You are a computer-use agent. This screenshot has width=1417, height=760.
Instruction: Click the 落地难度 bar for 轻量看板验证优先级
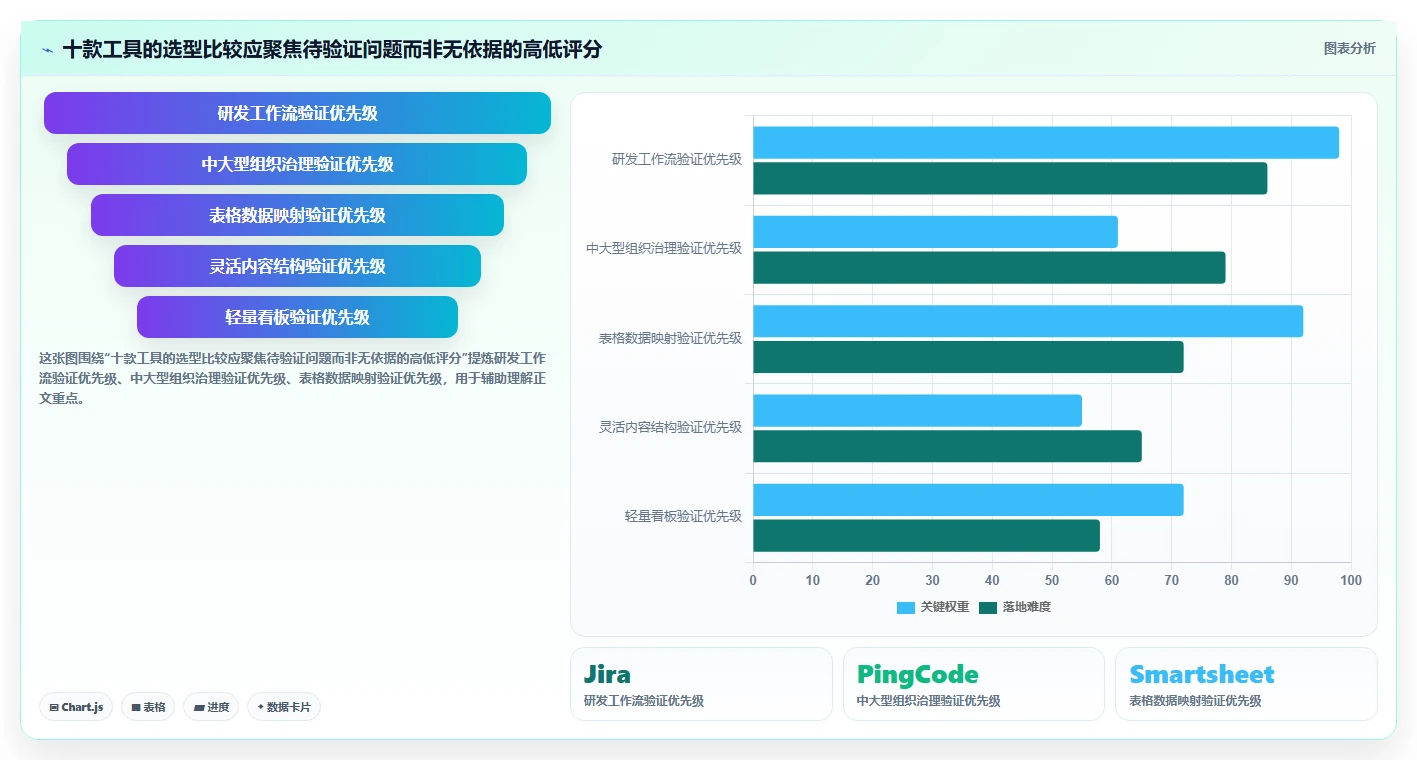926,536
